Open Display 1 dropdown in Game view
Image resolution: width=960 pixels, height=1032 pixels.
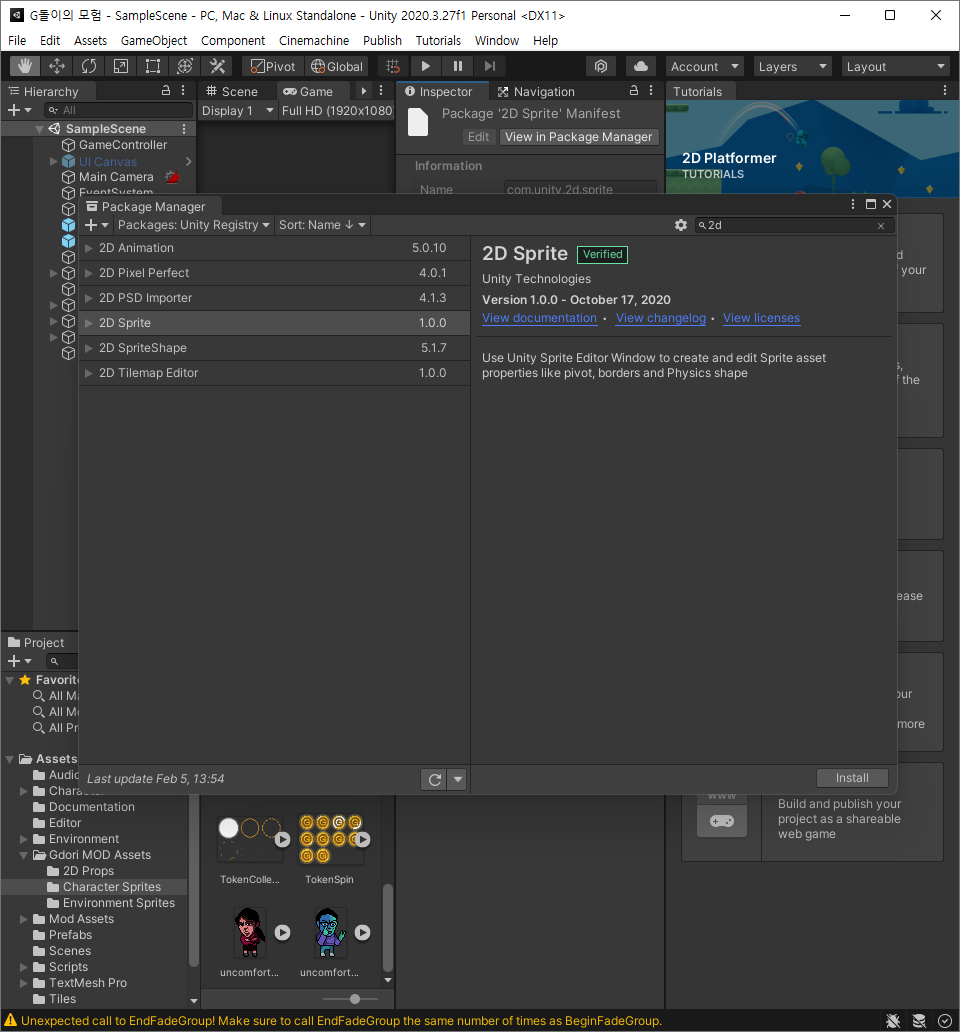pos(237,111)
